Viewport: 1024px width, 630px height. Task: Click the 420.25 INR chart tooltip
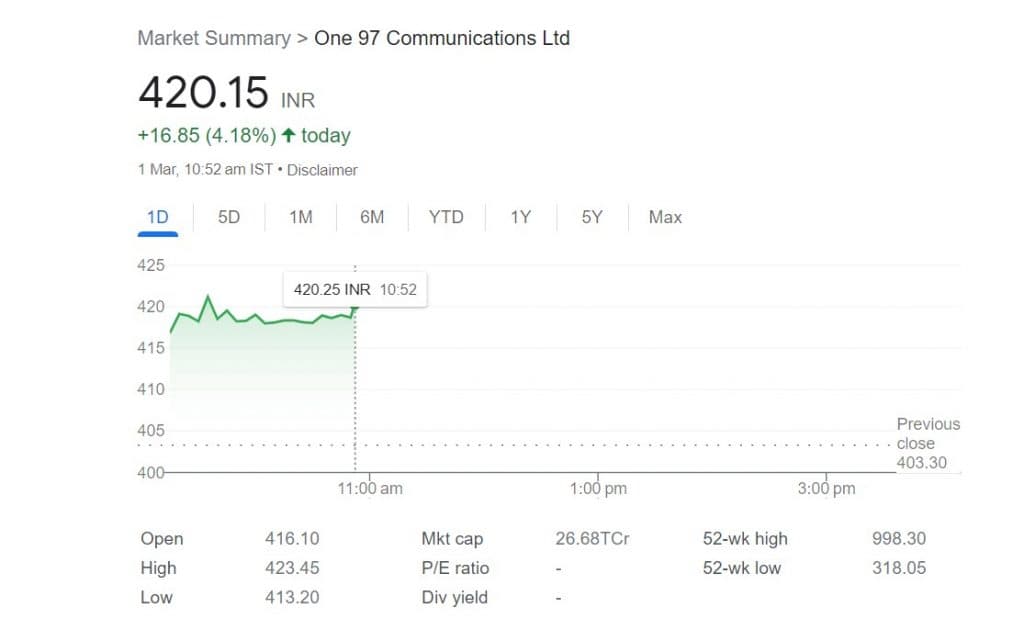tap(354, 290)
